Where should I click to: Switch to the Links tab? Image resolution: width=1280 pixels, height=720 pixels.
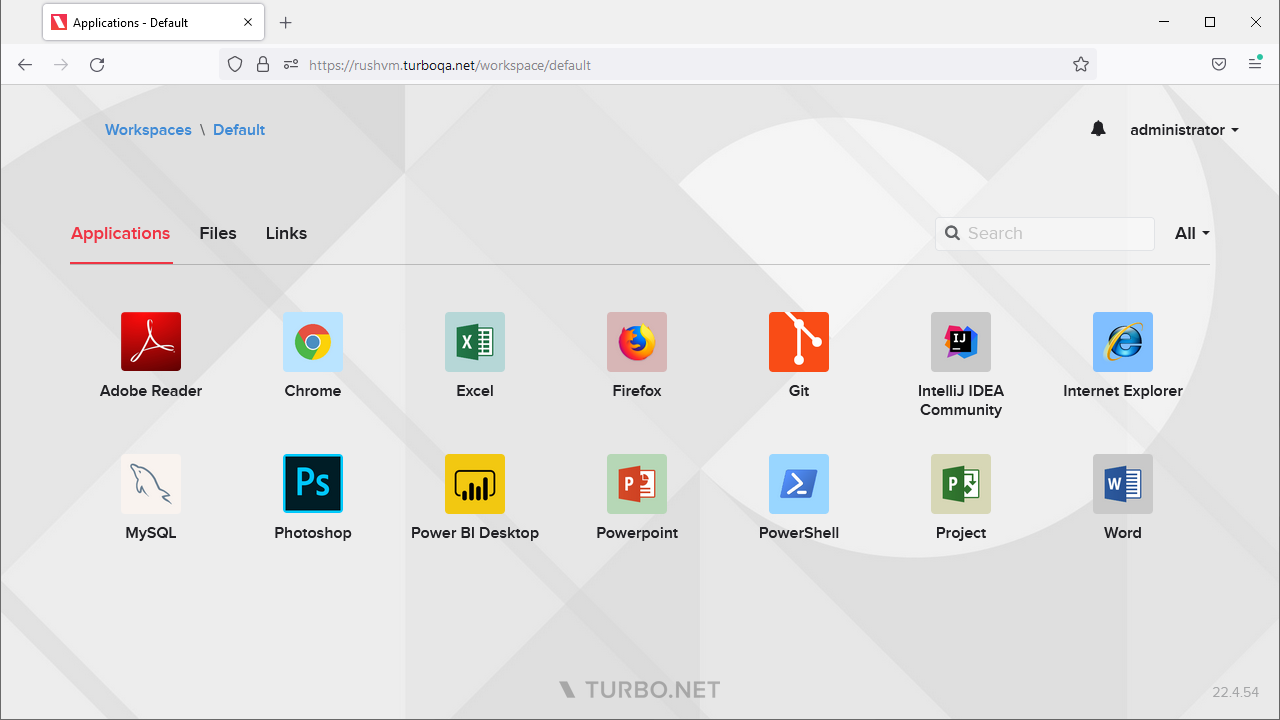(x=286, y=233)
